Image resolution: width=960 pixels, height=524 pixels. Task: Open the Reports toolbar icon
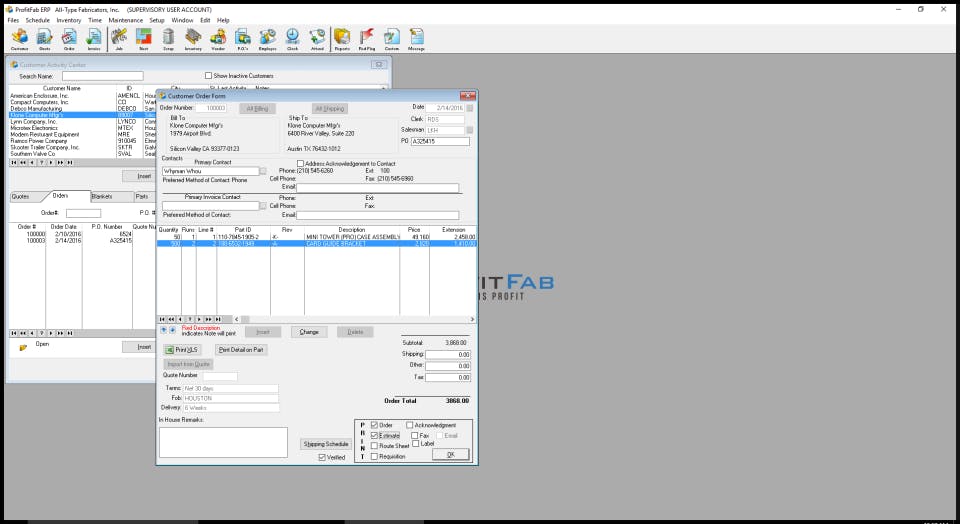[342, 39]
